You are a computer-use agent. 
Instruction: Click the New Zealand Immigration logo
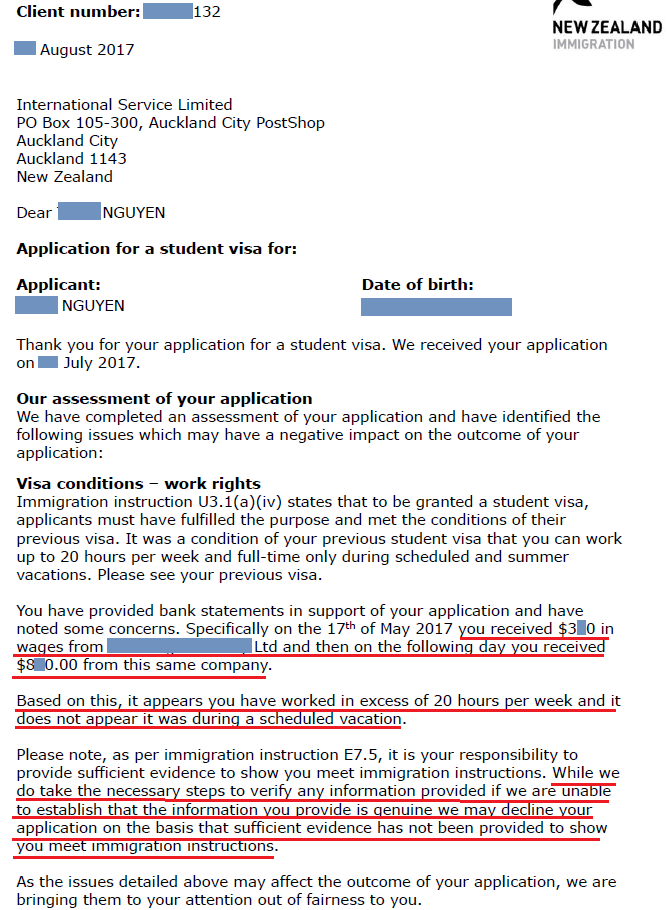coord(607,26)
